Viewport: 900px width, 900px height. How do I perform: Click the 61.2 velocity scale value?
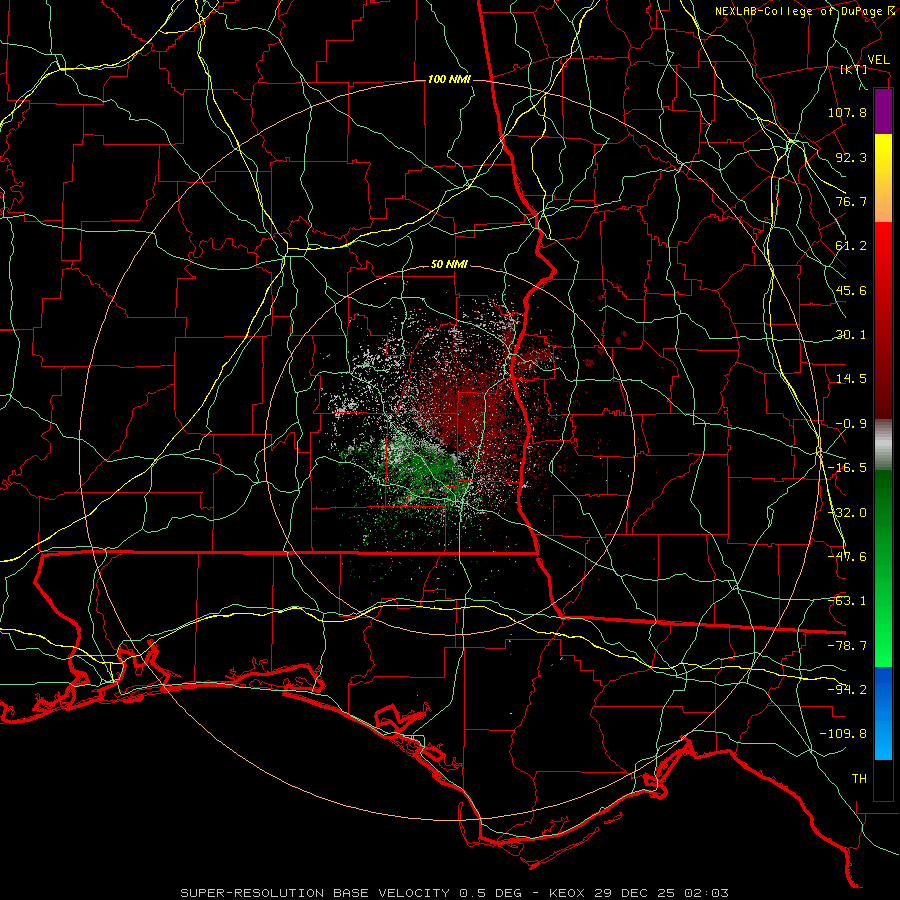tap(851, 246)
